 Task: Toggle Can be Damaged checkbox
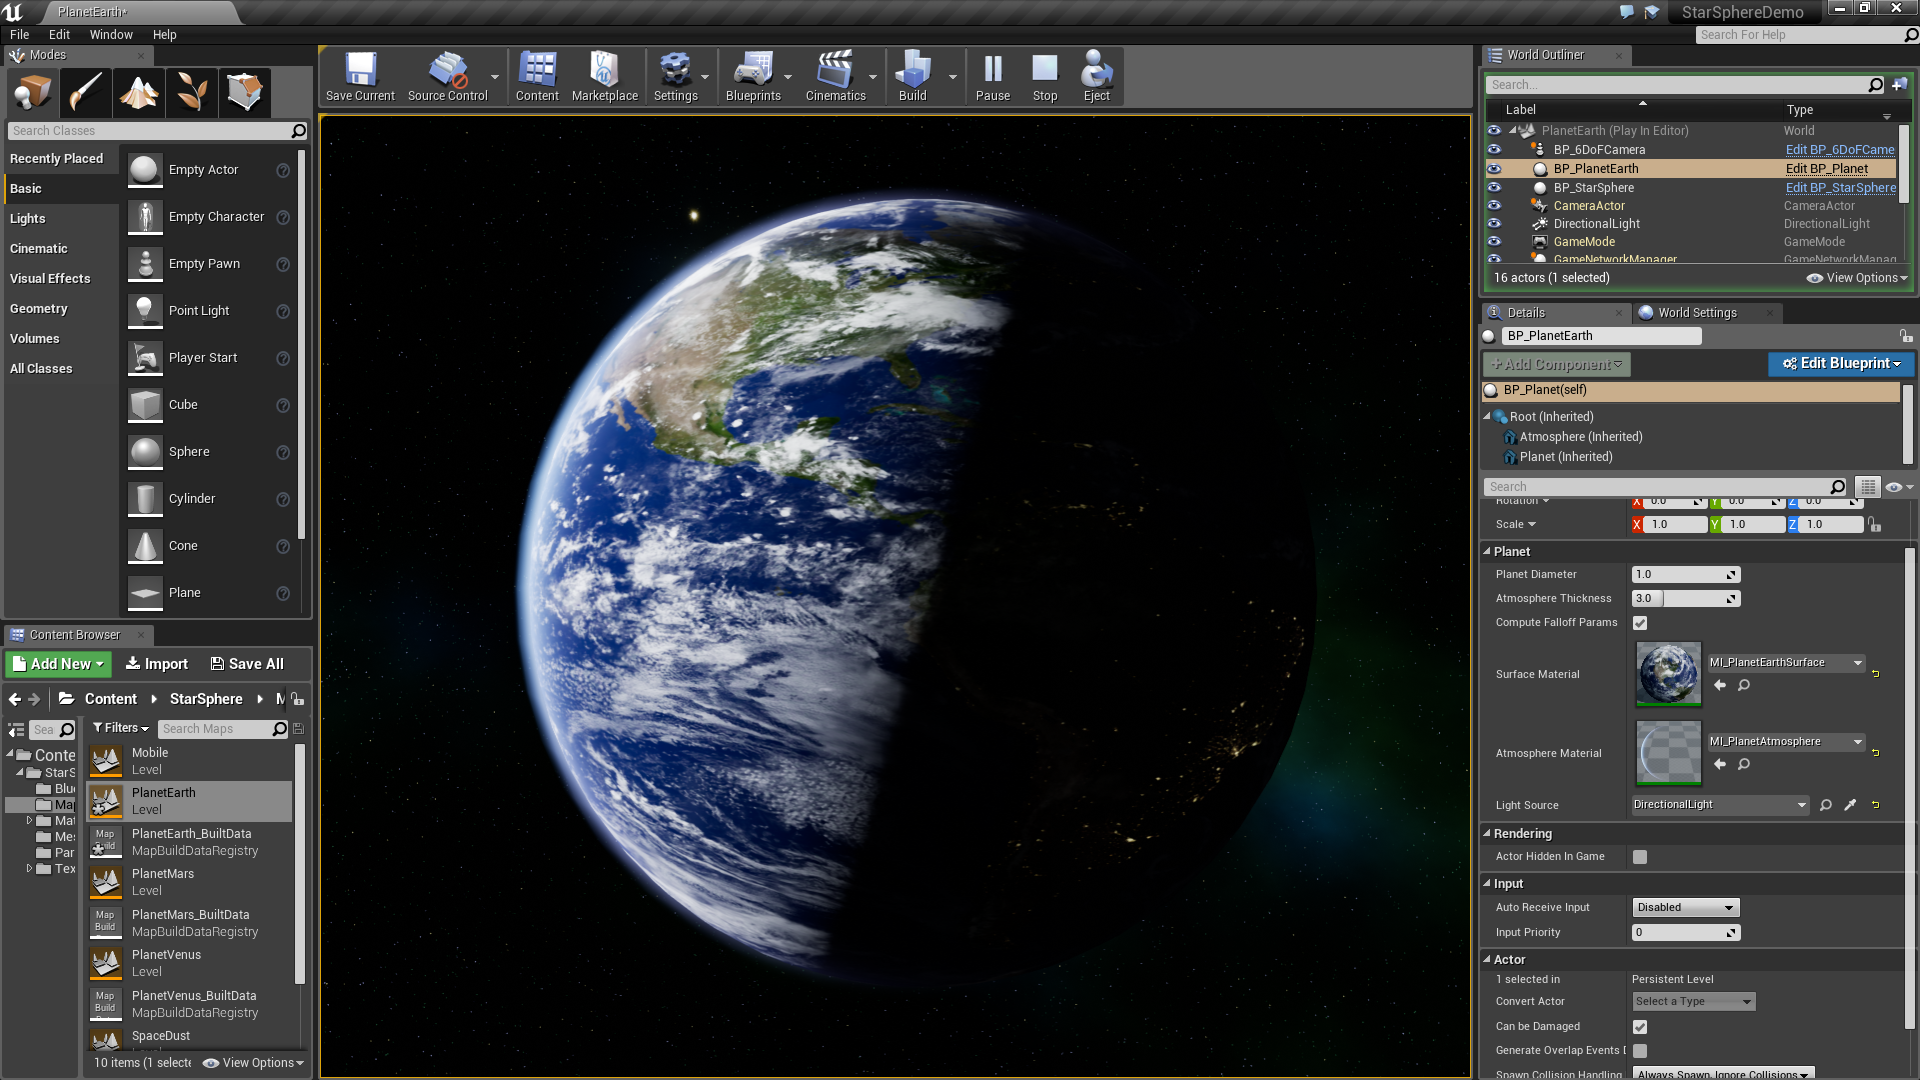tap(1640, 1027)
